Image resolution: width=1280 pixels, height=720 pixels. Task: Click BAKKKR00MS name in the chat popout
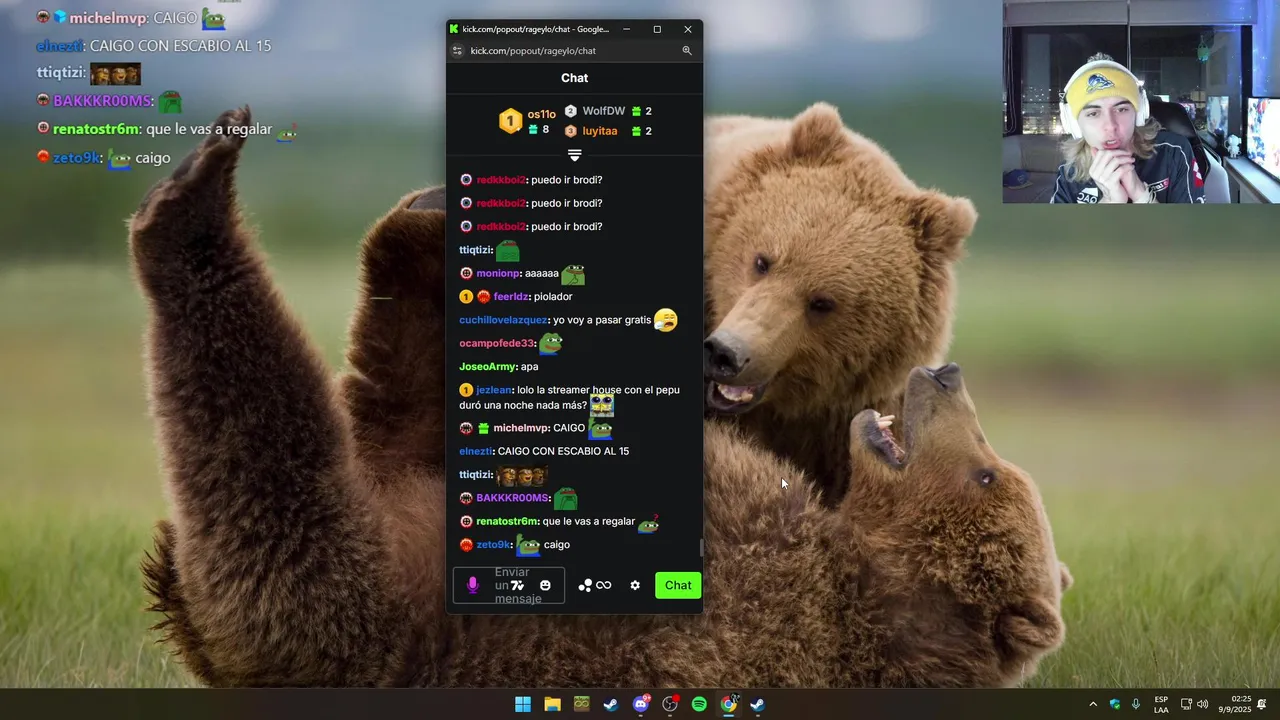(x=512, y=498)
